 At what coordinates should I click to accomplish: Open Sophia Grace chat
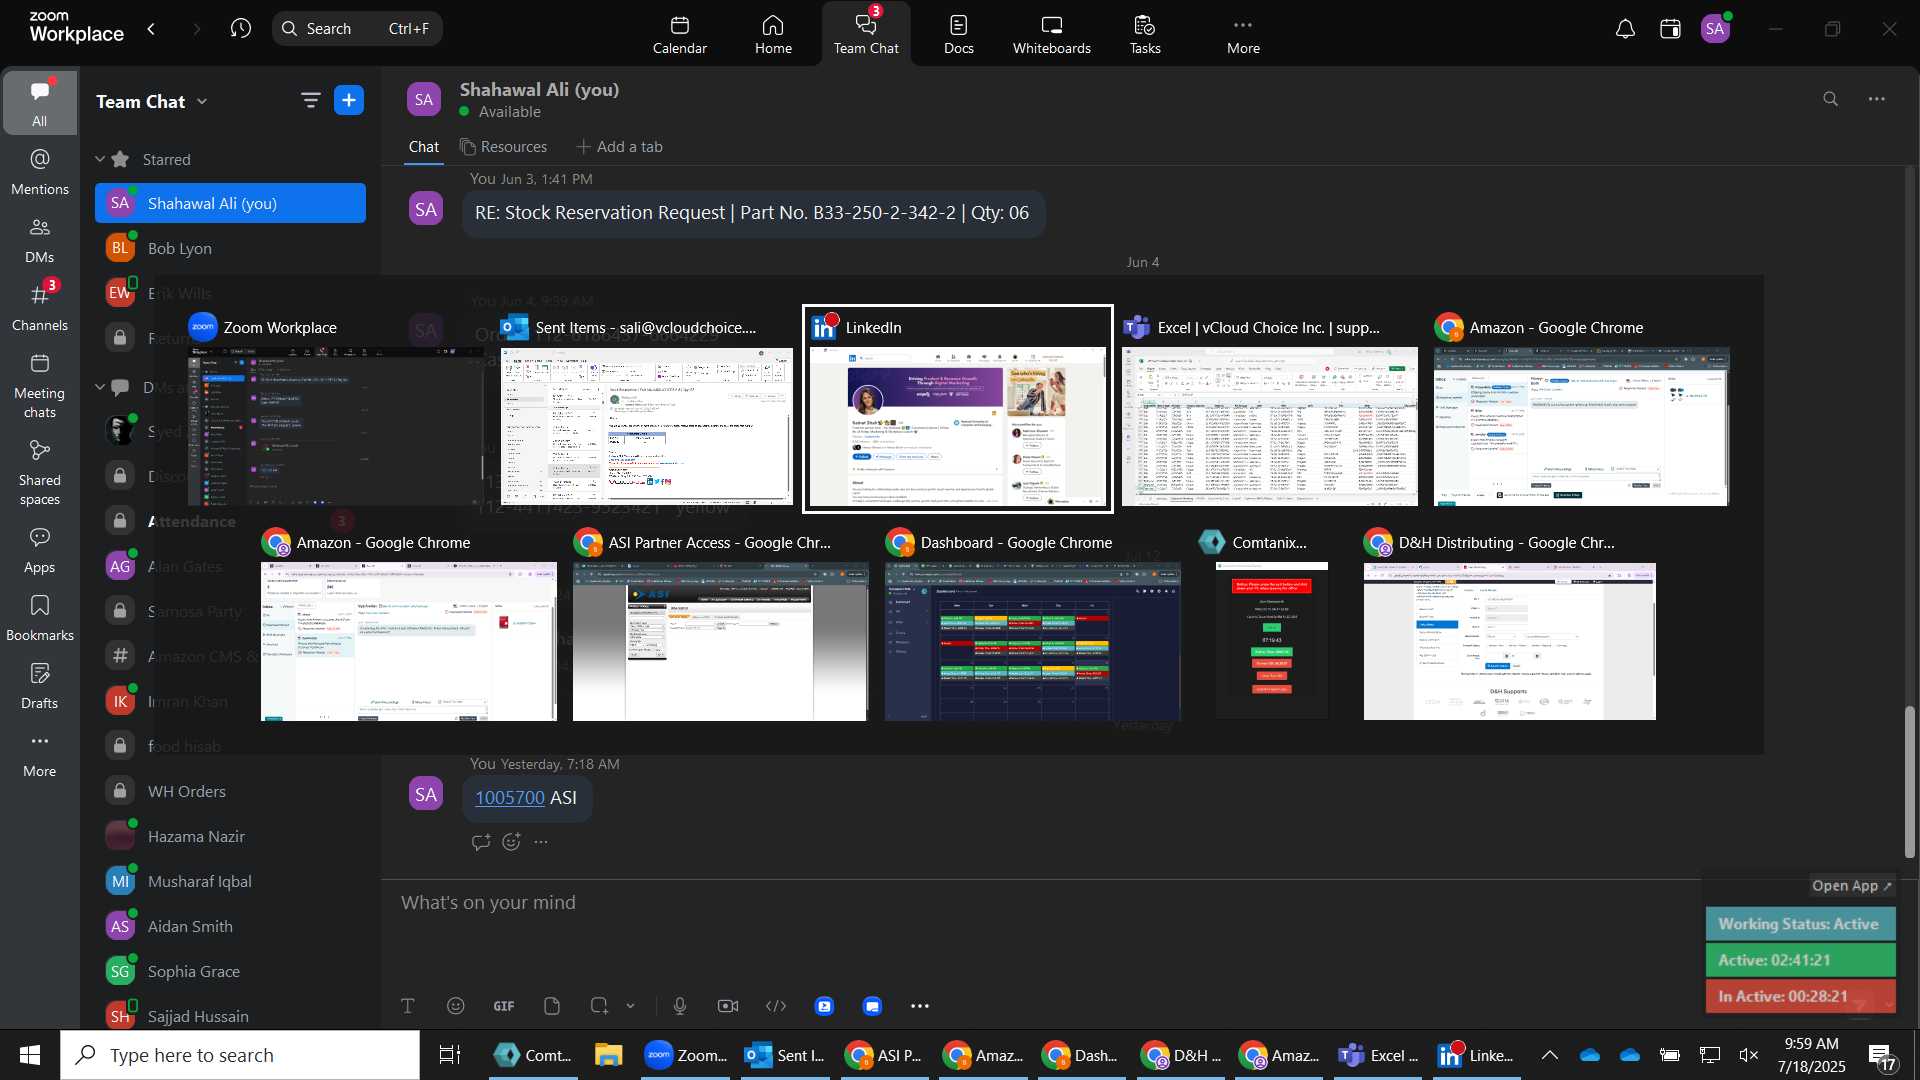click(x=230, y=971)
